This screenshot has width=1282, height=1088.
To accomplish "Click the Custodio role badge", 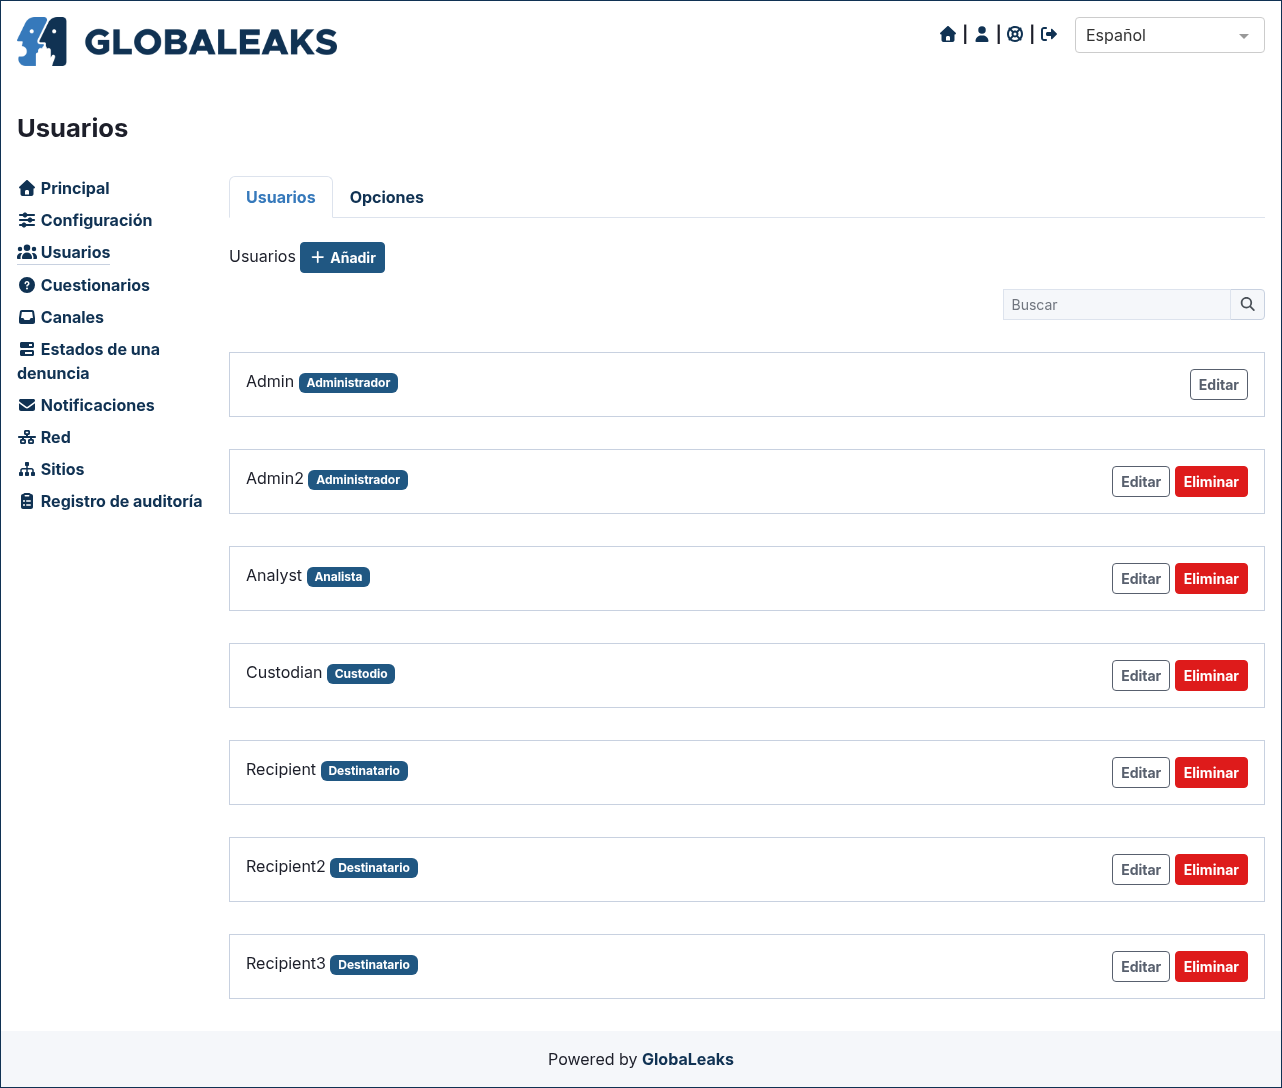I will pos(361,674).
